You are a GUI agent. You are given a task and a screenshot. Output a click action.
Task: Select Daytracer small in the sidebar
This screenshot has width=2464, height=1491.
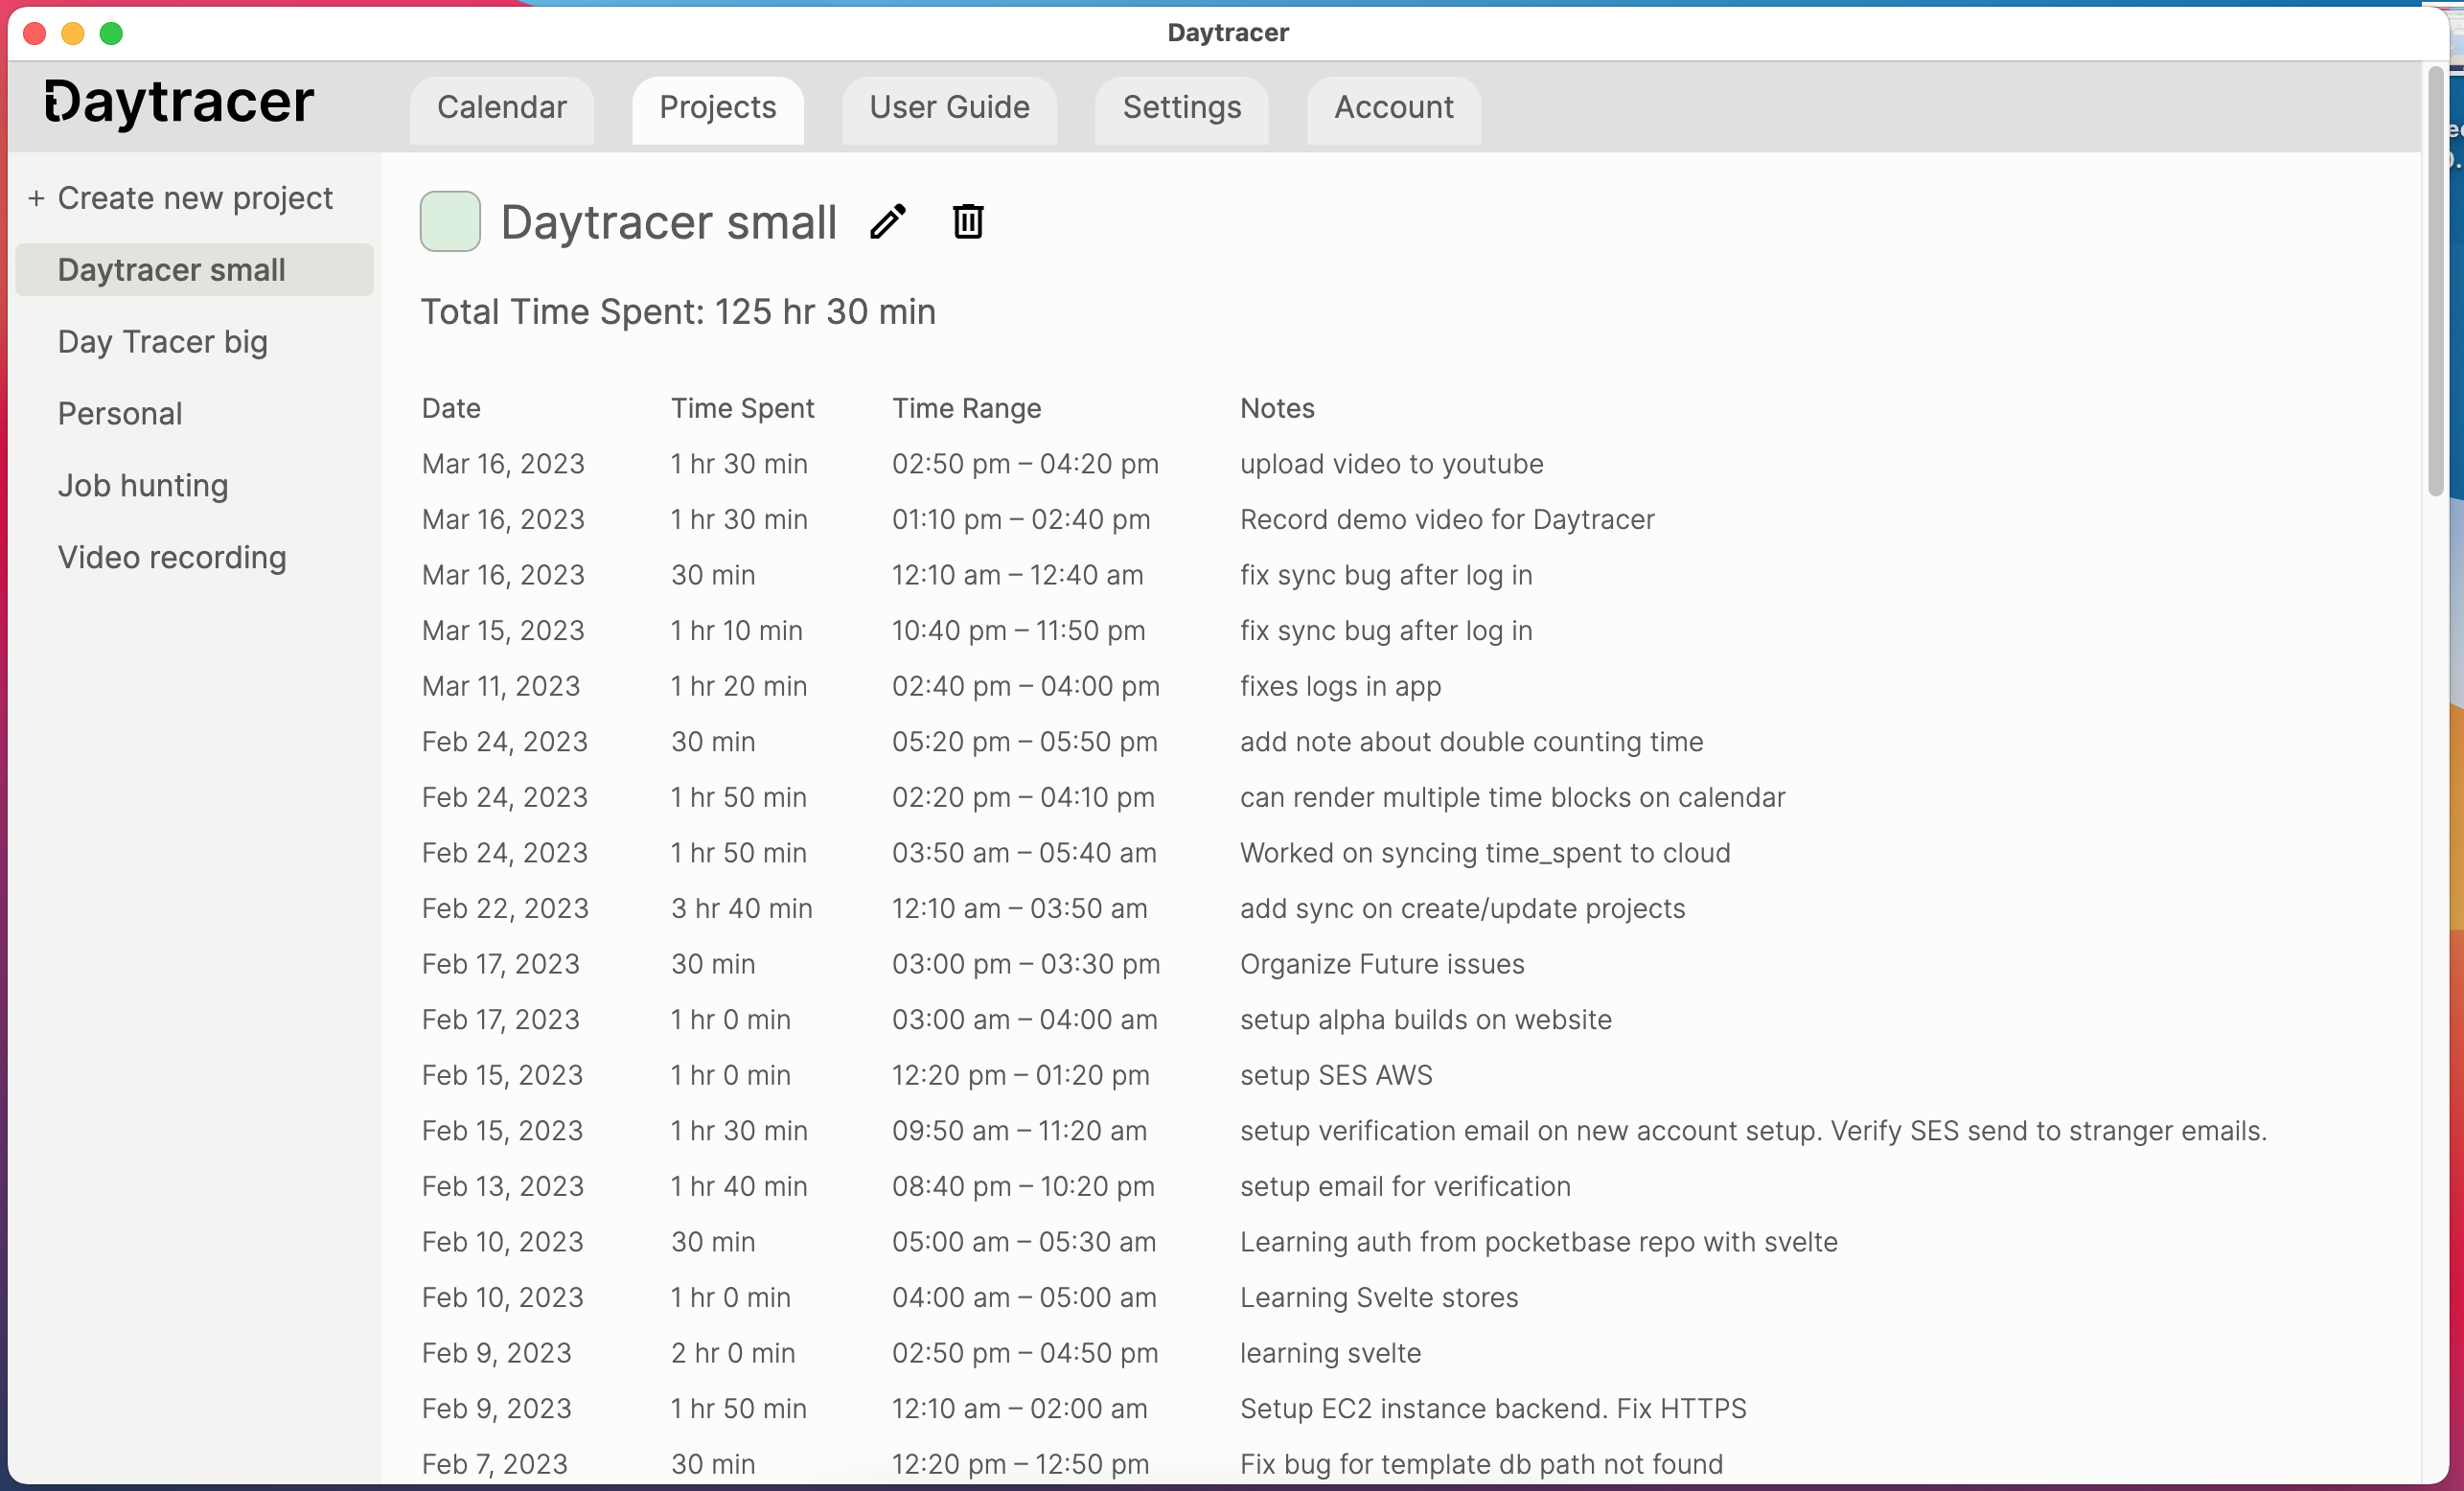[x=195, y=270]
